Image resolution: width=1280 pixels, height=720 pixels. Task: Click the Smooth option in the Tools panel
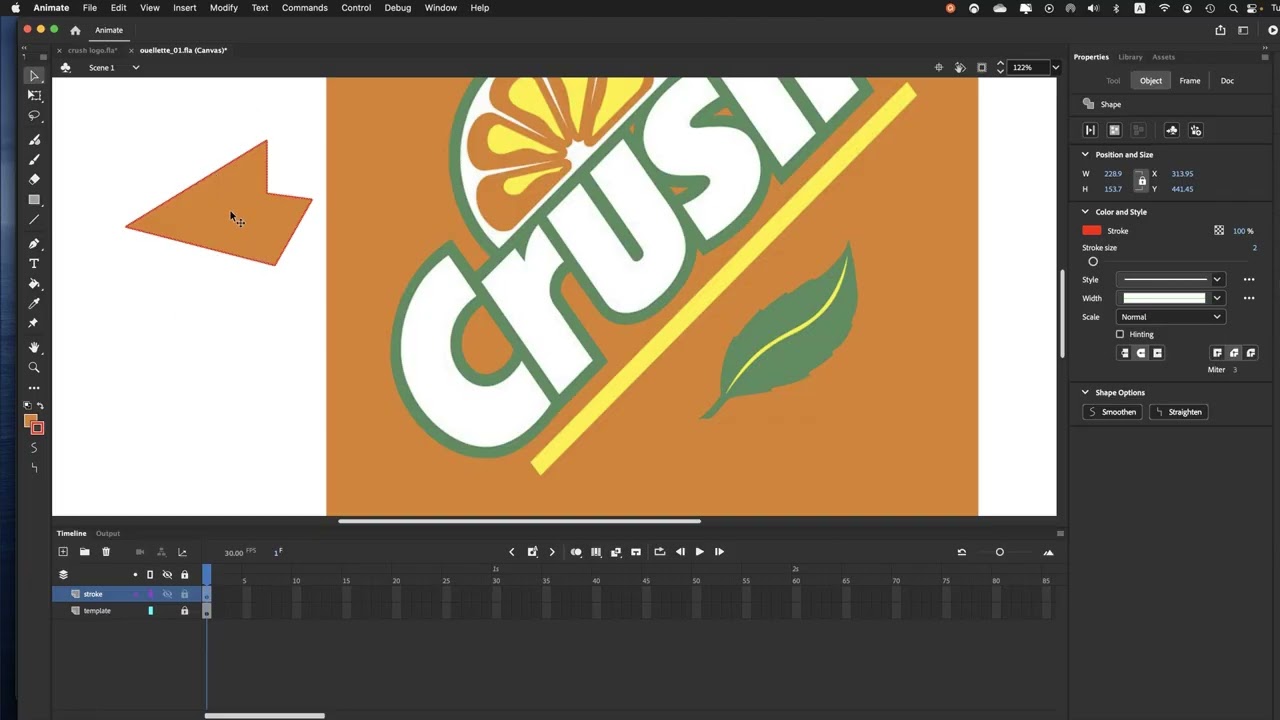point(34,448)
